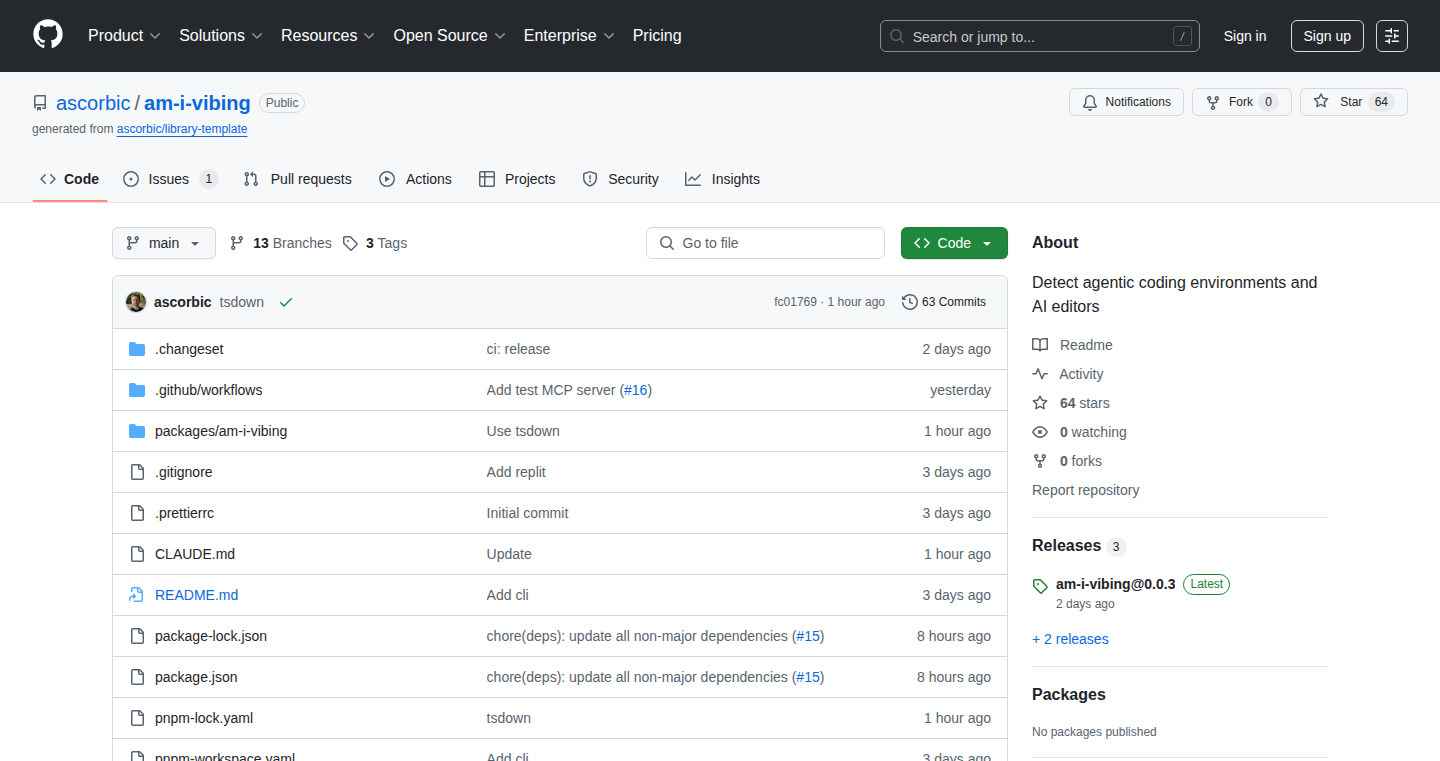Screen dimensions: 1440x761
Task: View the 63 Commits history
Action: pos(944,302)
